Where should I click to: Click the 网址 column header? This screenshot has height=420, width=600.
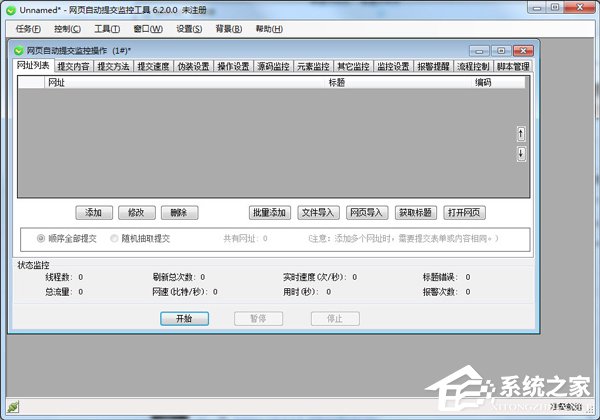tap(184, 83)
